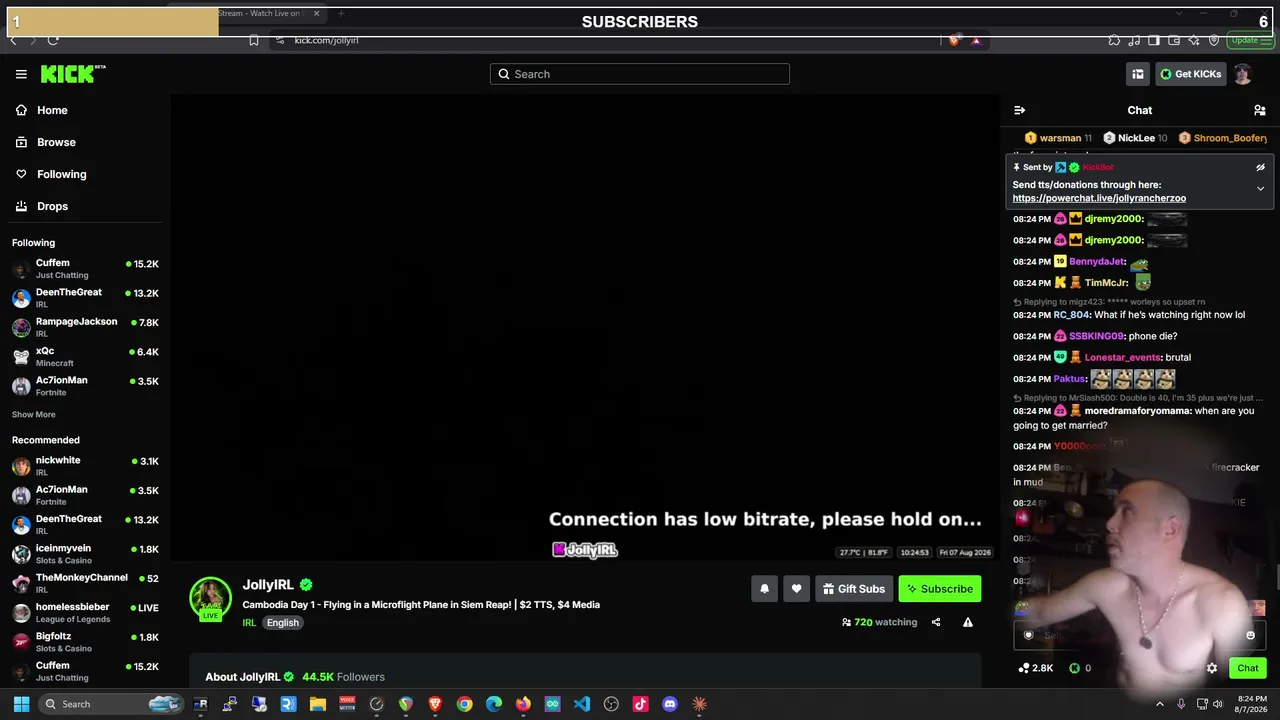Click the moredramaforyomama username
The width and height of the screenshot is (1280, 720).
click(1138, 411)
